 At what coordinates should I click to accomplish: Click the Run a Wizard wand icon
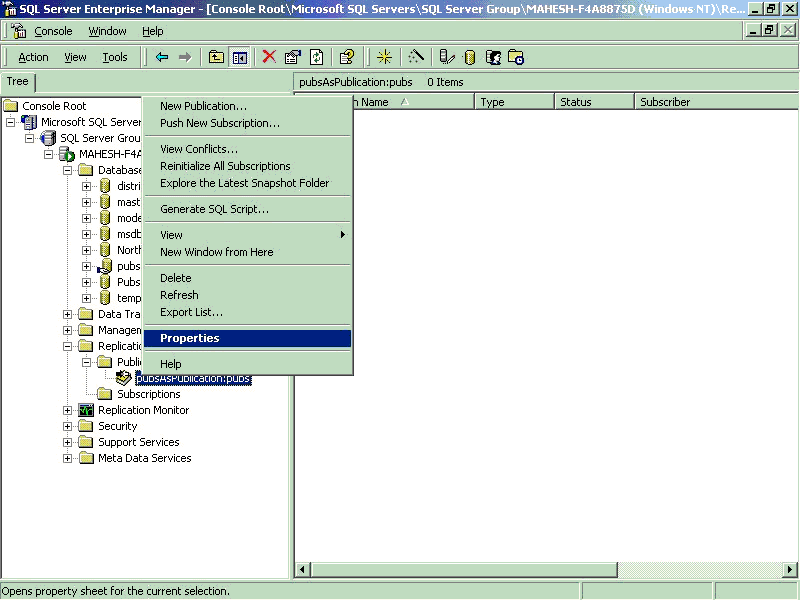(x=416, y=57)
